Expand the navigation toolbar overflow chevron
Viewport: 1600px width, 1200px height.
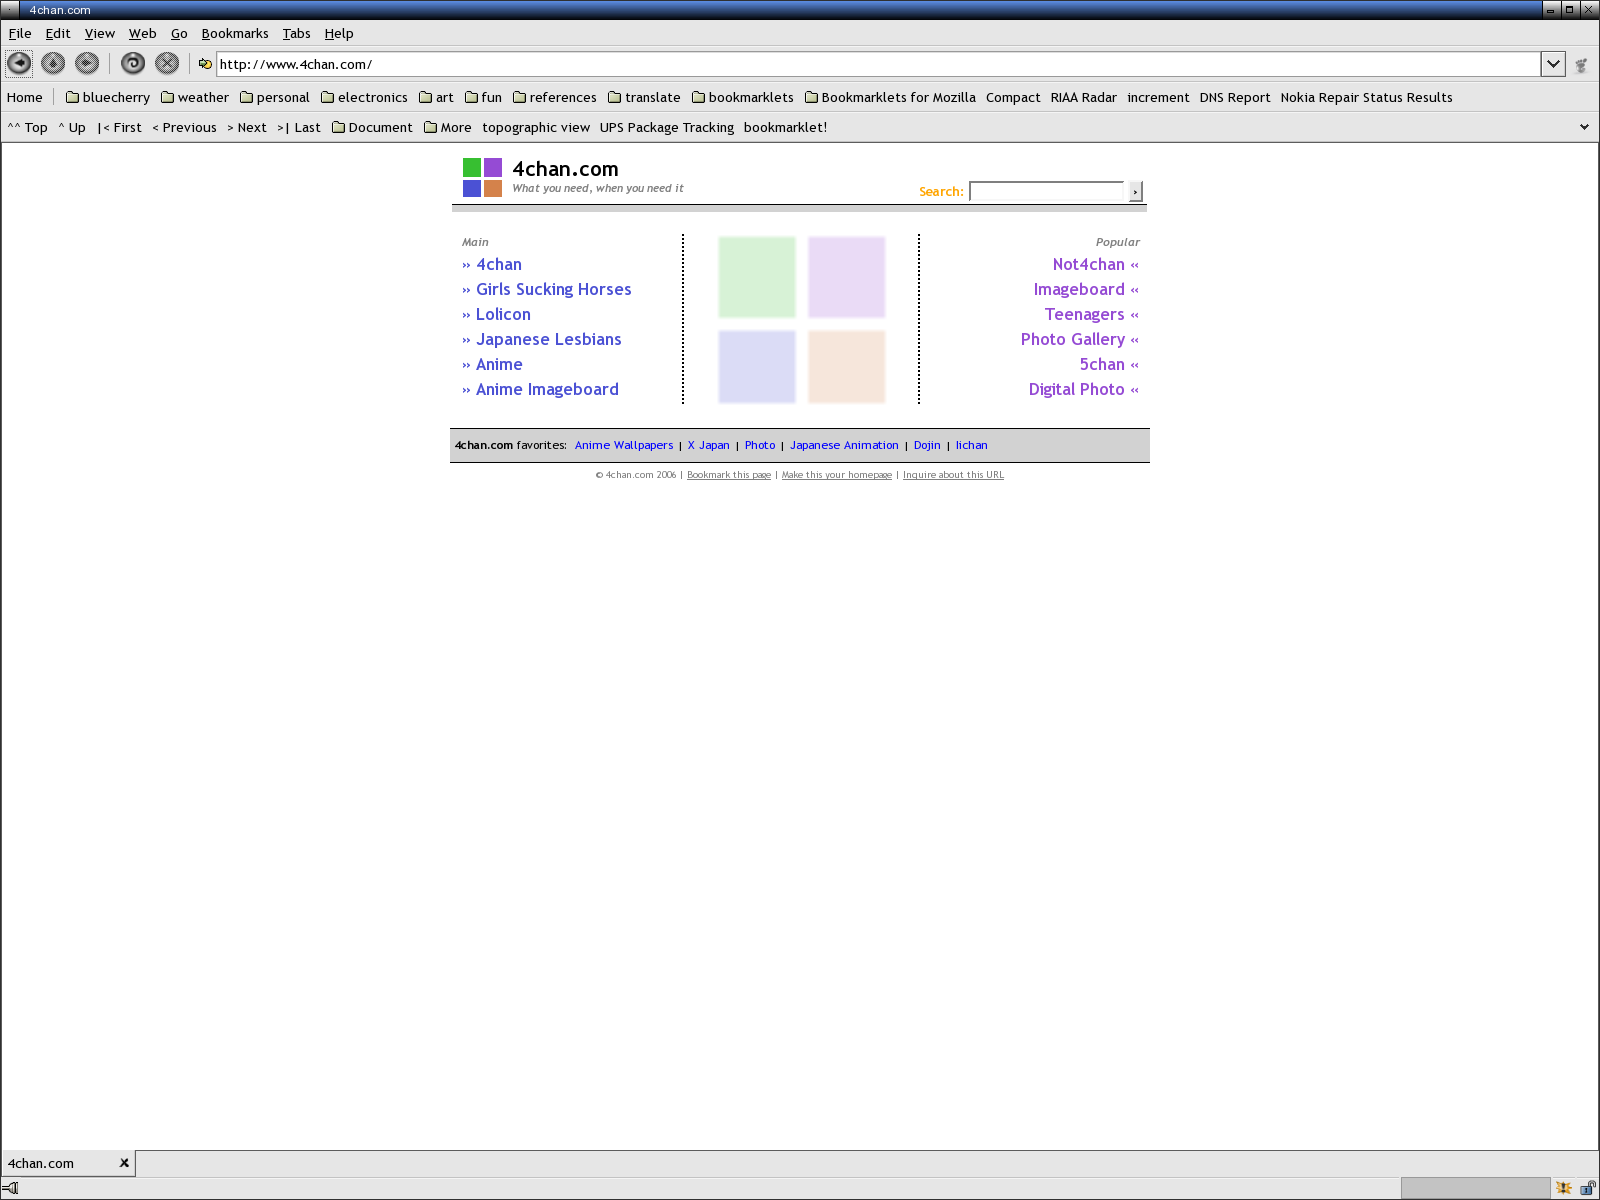(x=1584, y=127)
